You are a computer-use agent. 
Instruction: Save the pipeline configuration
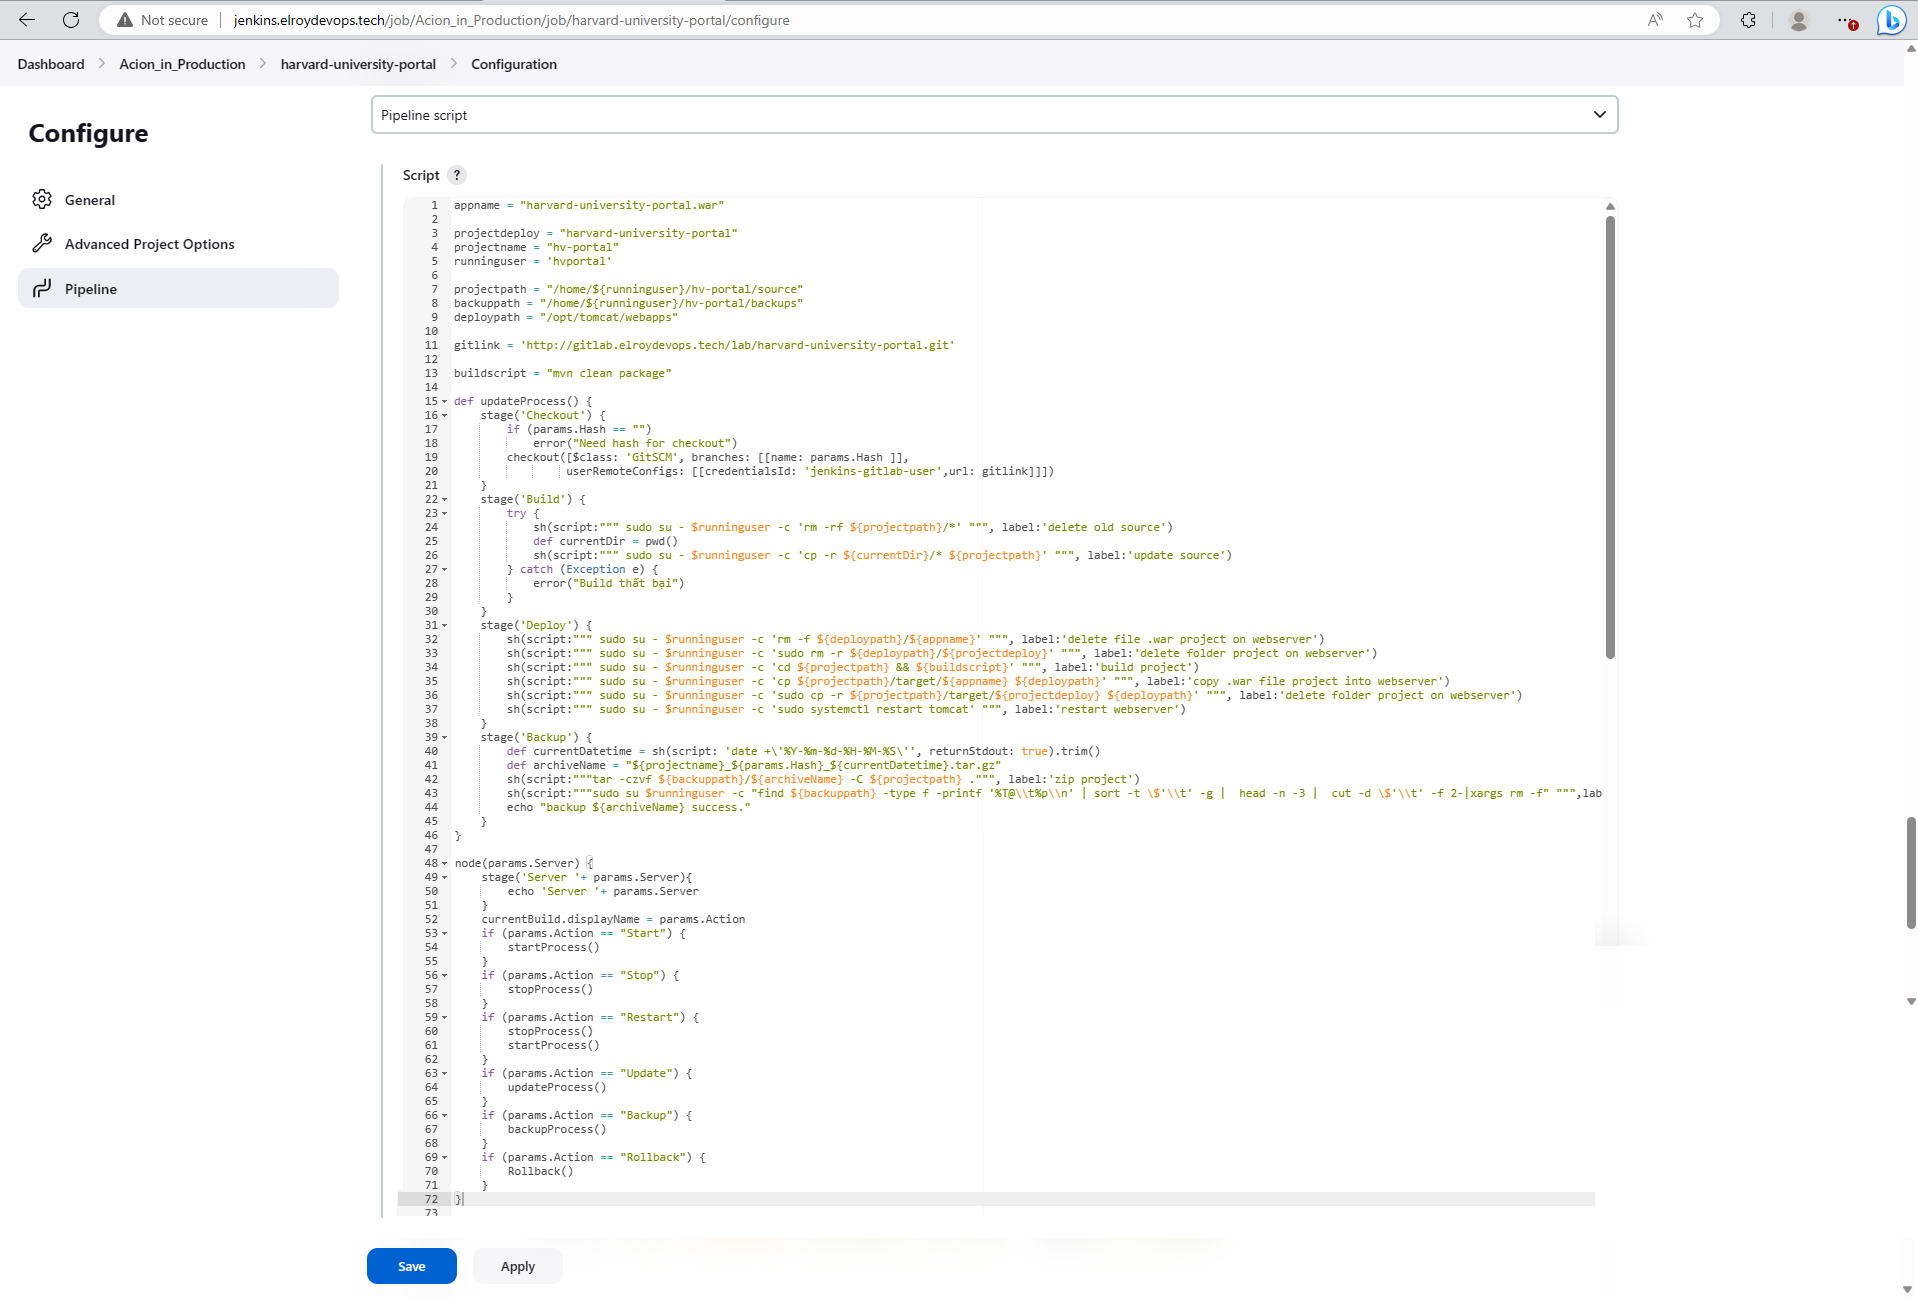click(412, 1266)
